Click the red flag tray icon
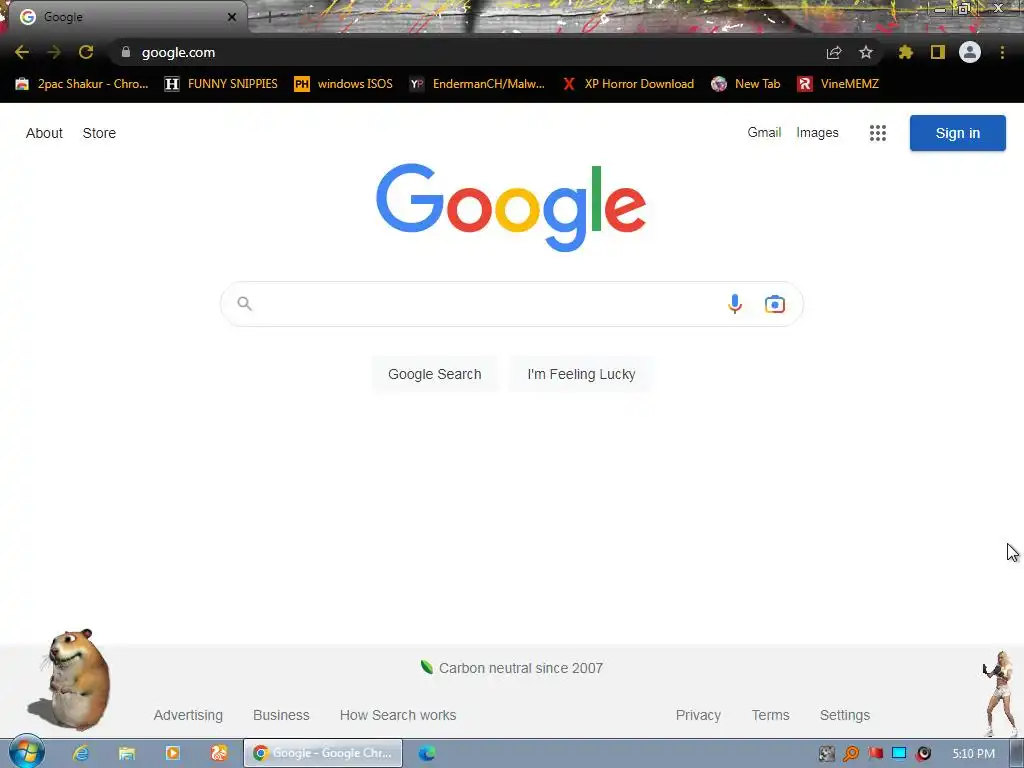 pyautogui.click(x=875, y=754)
